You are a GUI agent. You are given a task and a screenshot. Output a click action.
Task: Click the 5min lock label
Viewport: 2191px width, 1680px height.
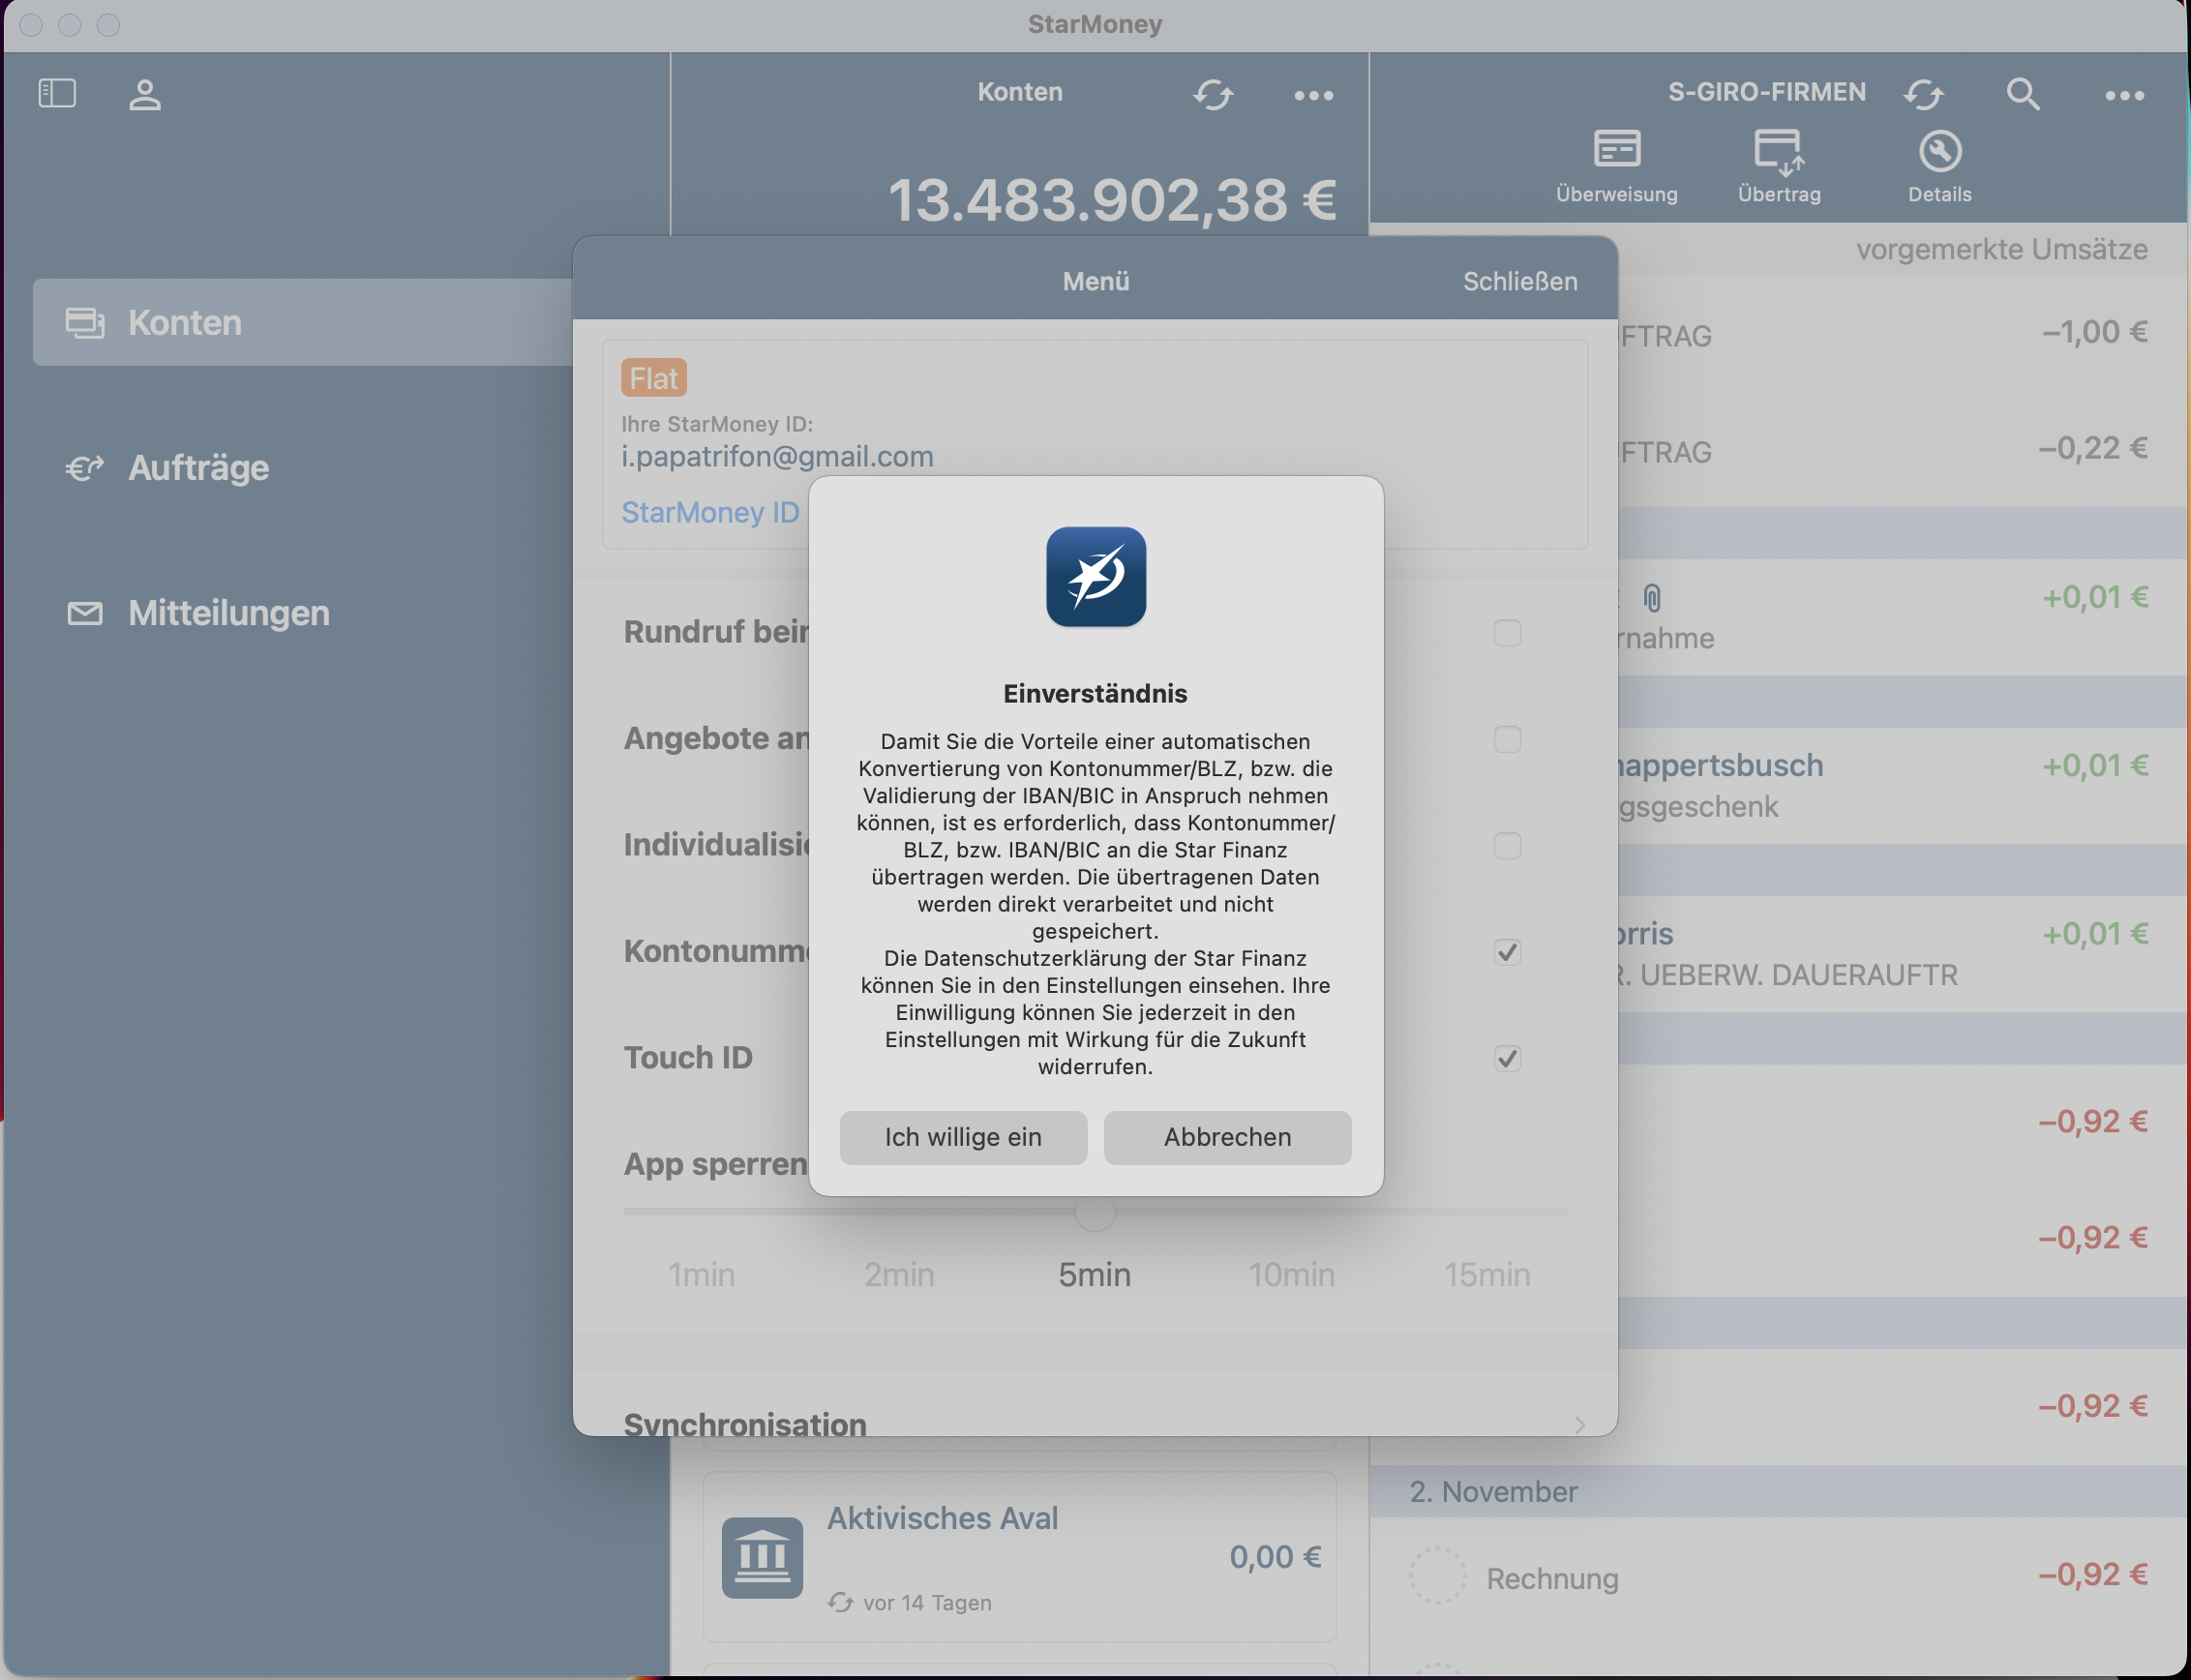[x=1095, y=1274]
